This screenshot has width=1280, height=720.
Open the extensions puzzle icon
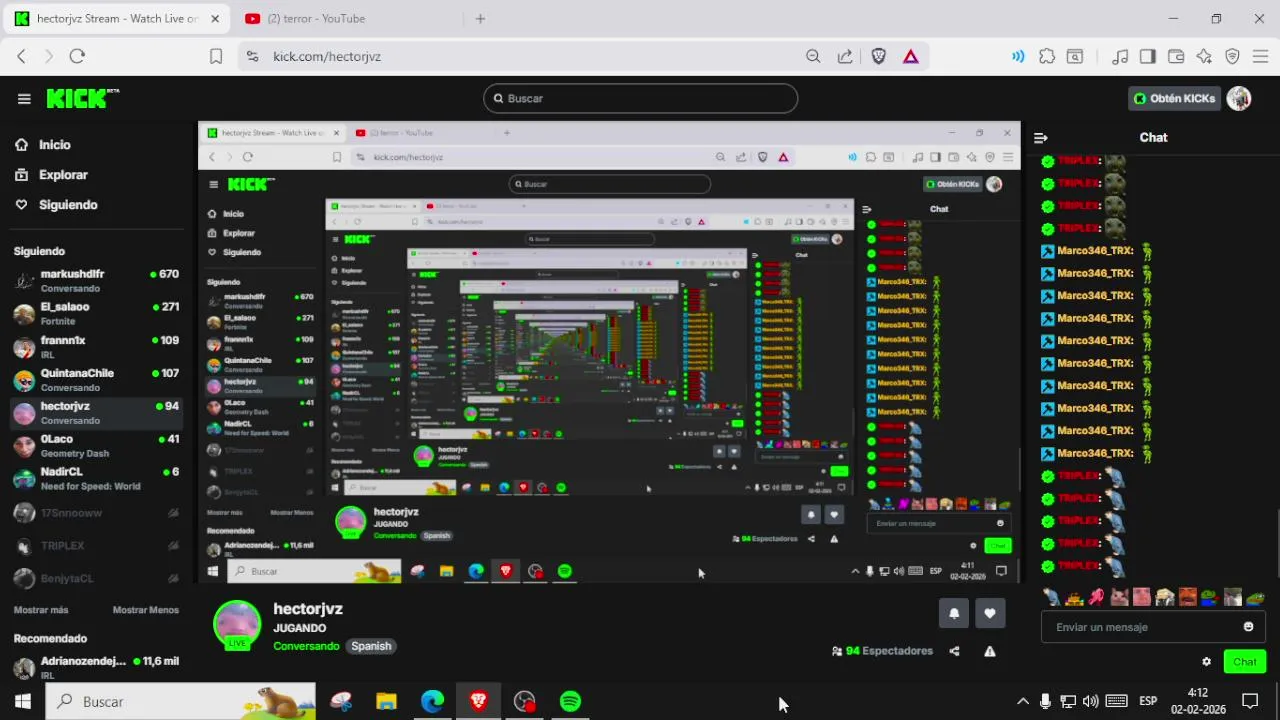tap(1047, 57)
